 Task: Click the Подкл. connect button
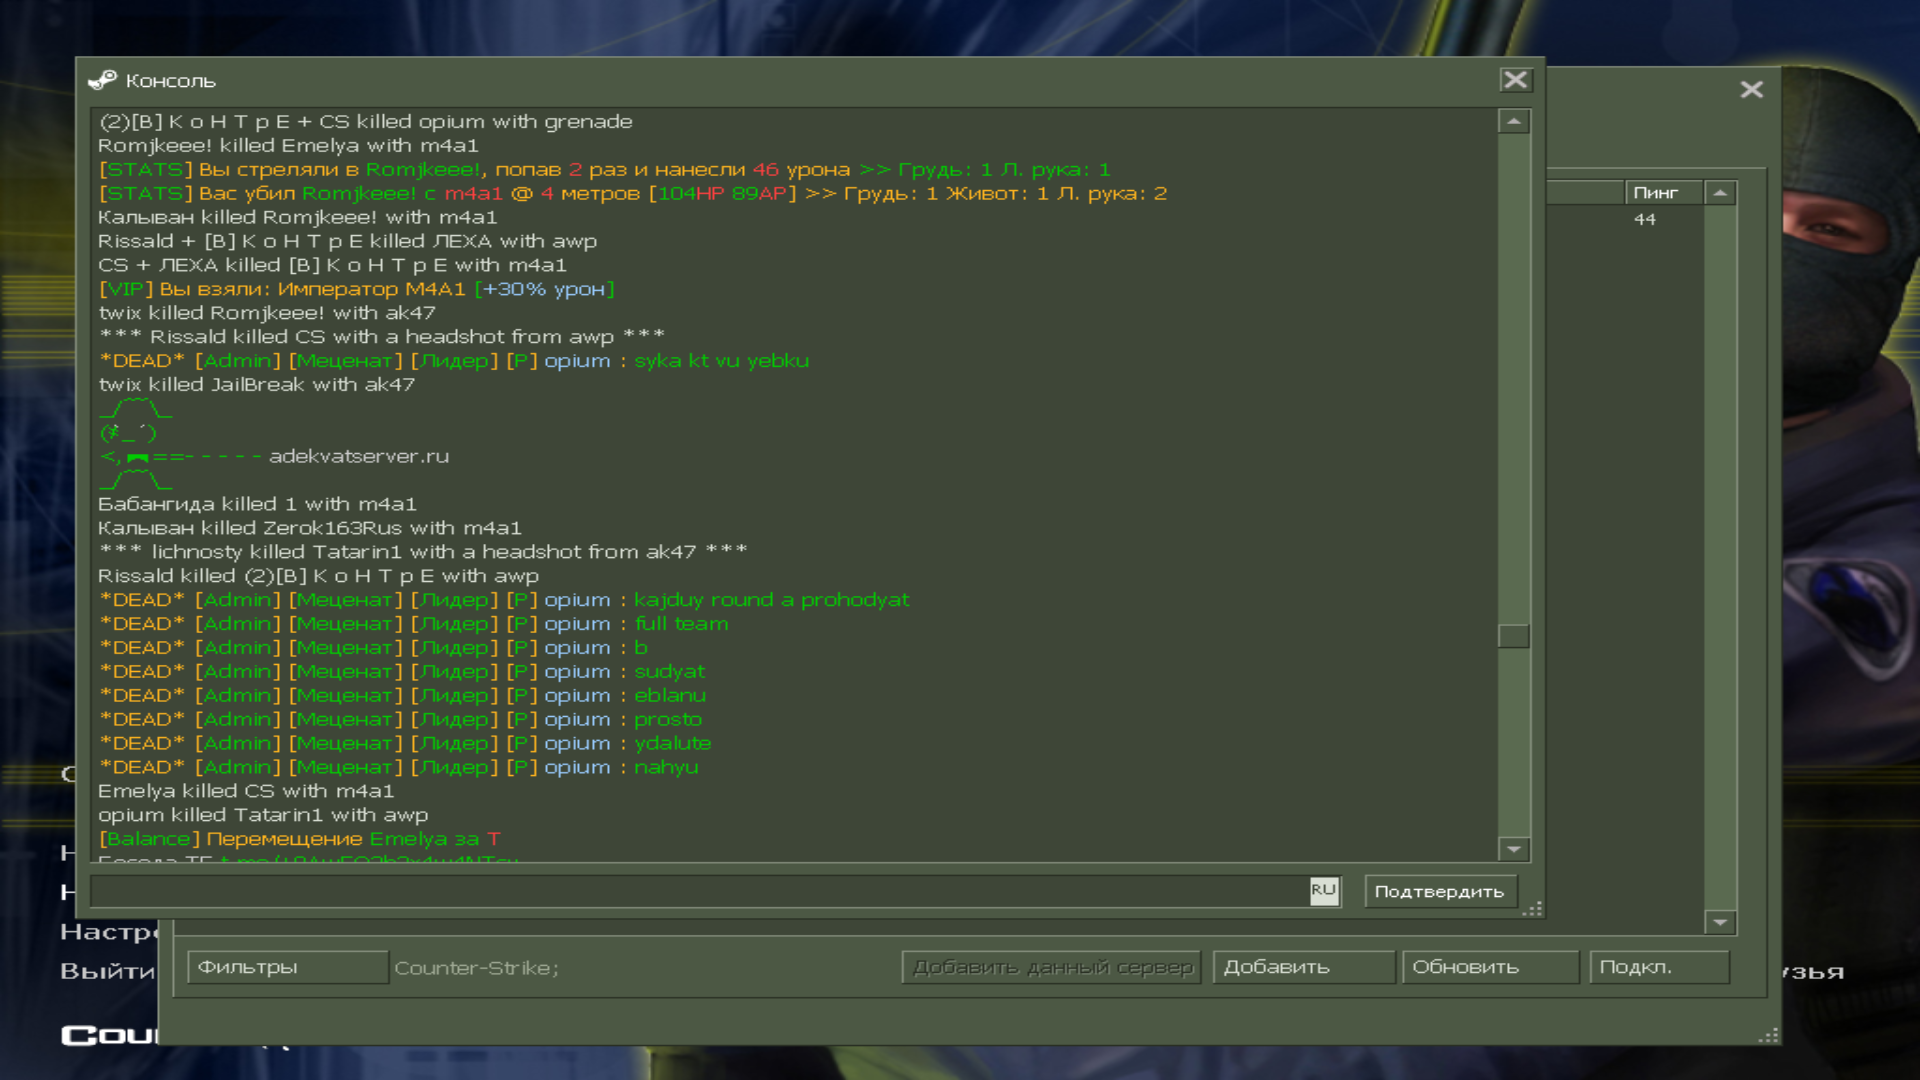point(1658,967)
